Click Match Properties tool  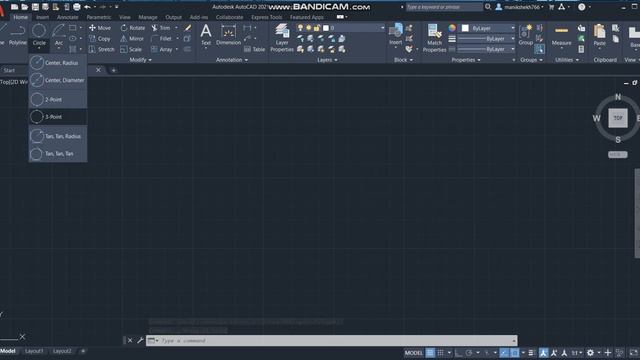434,38
